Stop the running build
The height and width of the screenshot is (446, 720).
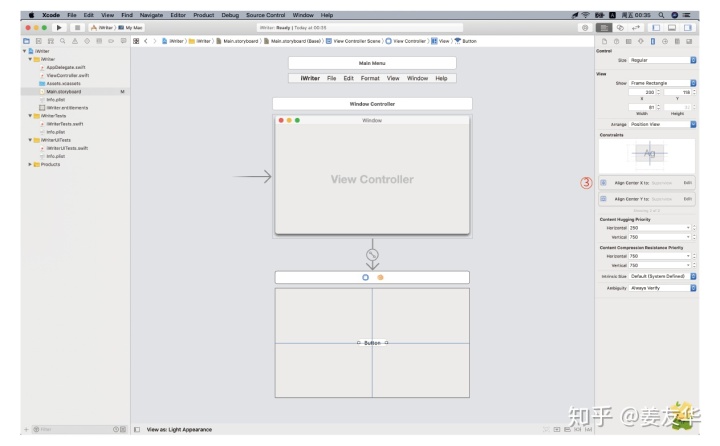click(77, 28)
